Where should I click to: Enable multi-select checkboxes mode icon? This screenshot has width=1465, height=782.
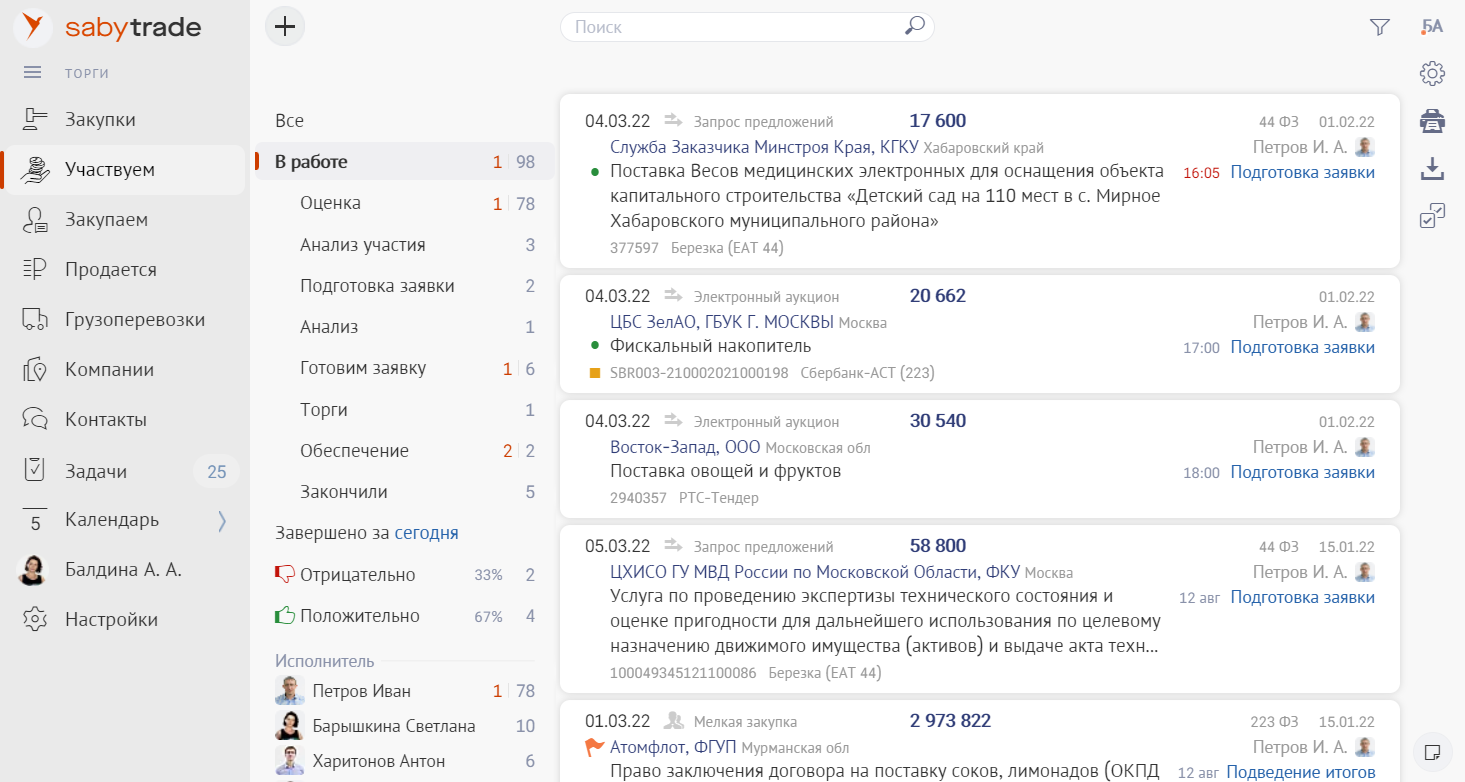coord(1432,216)
